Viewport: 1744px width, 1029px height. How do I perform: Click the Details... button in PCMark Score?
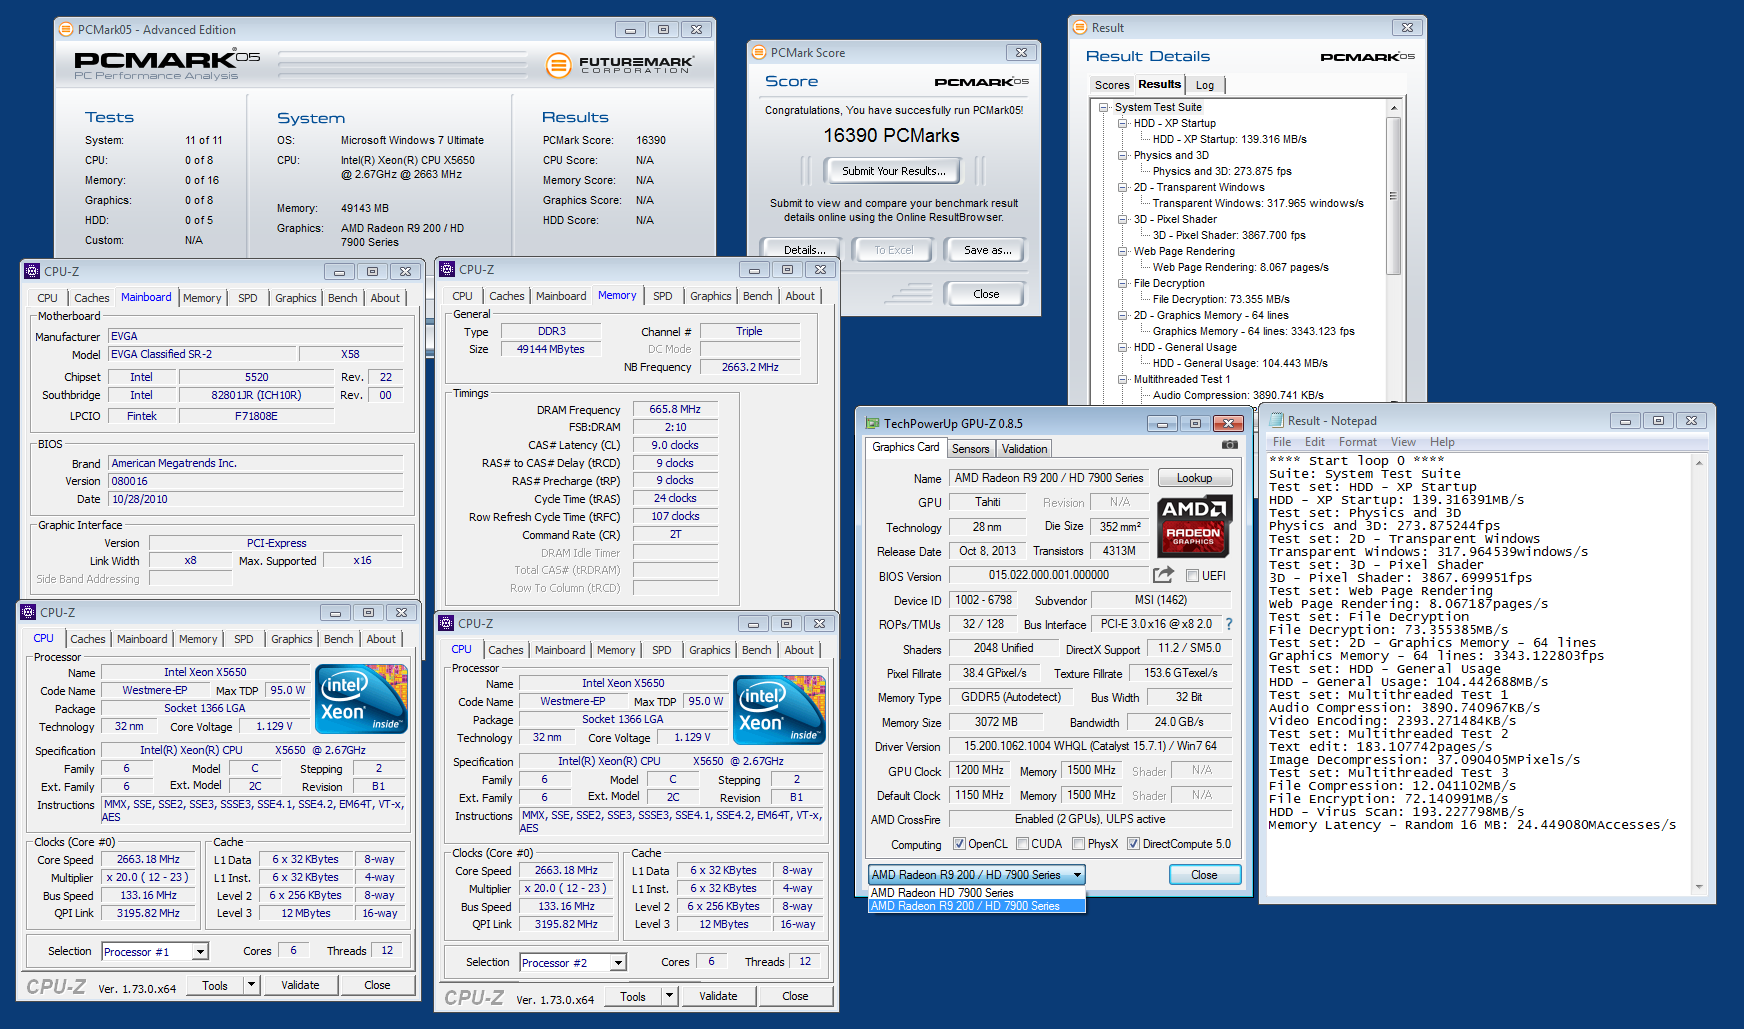point(804,250)
